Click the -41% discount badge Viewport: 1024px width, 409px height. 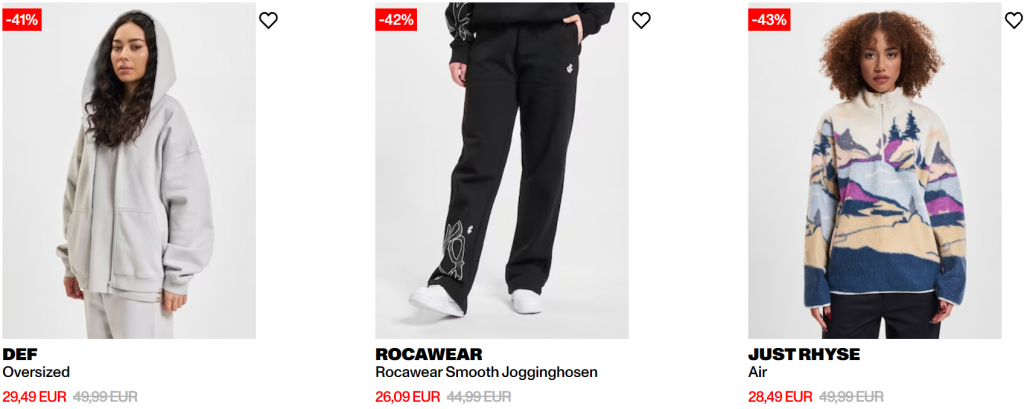22,20
